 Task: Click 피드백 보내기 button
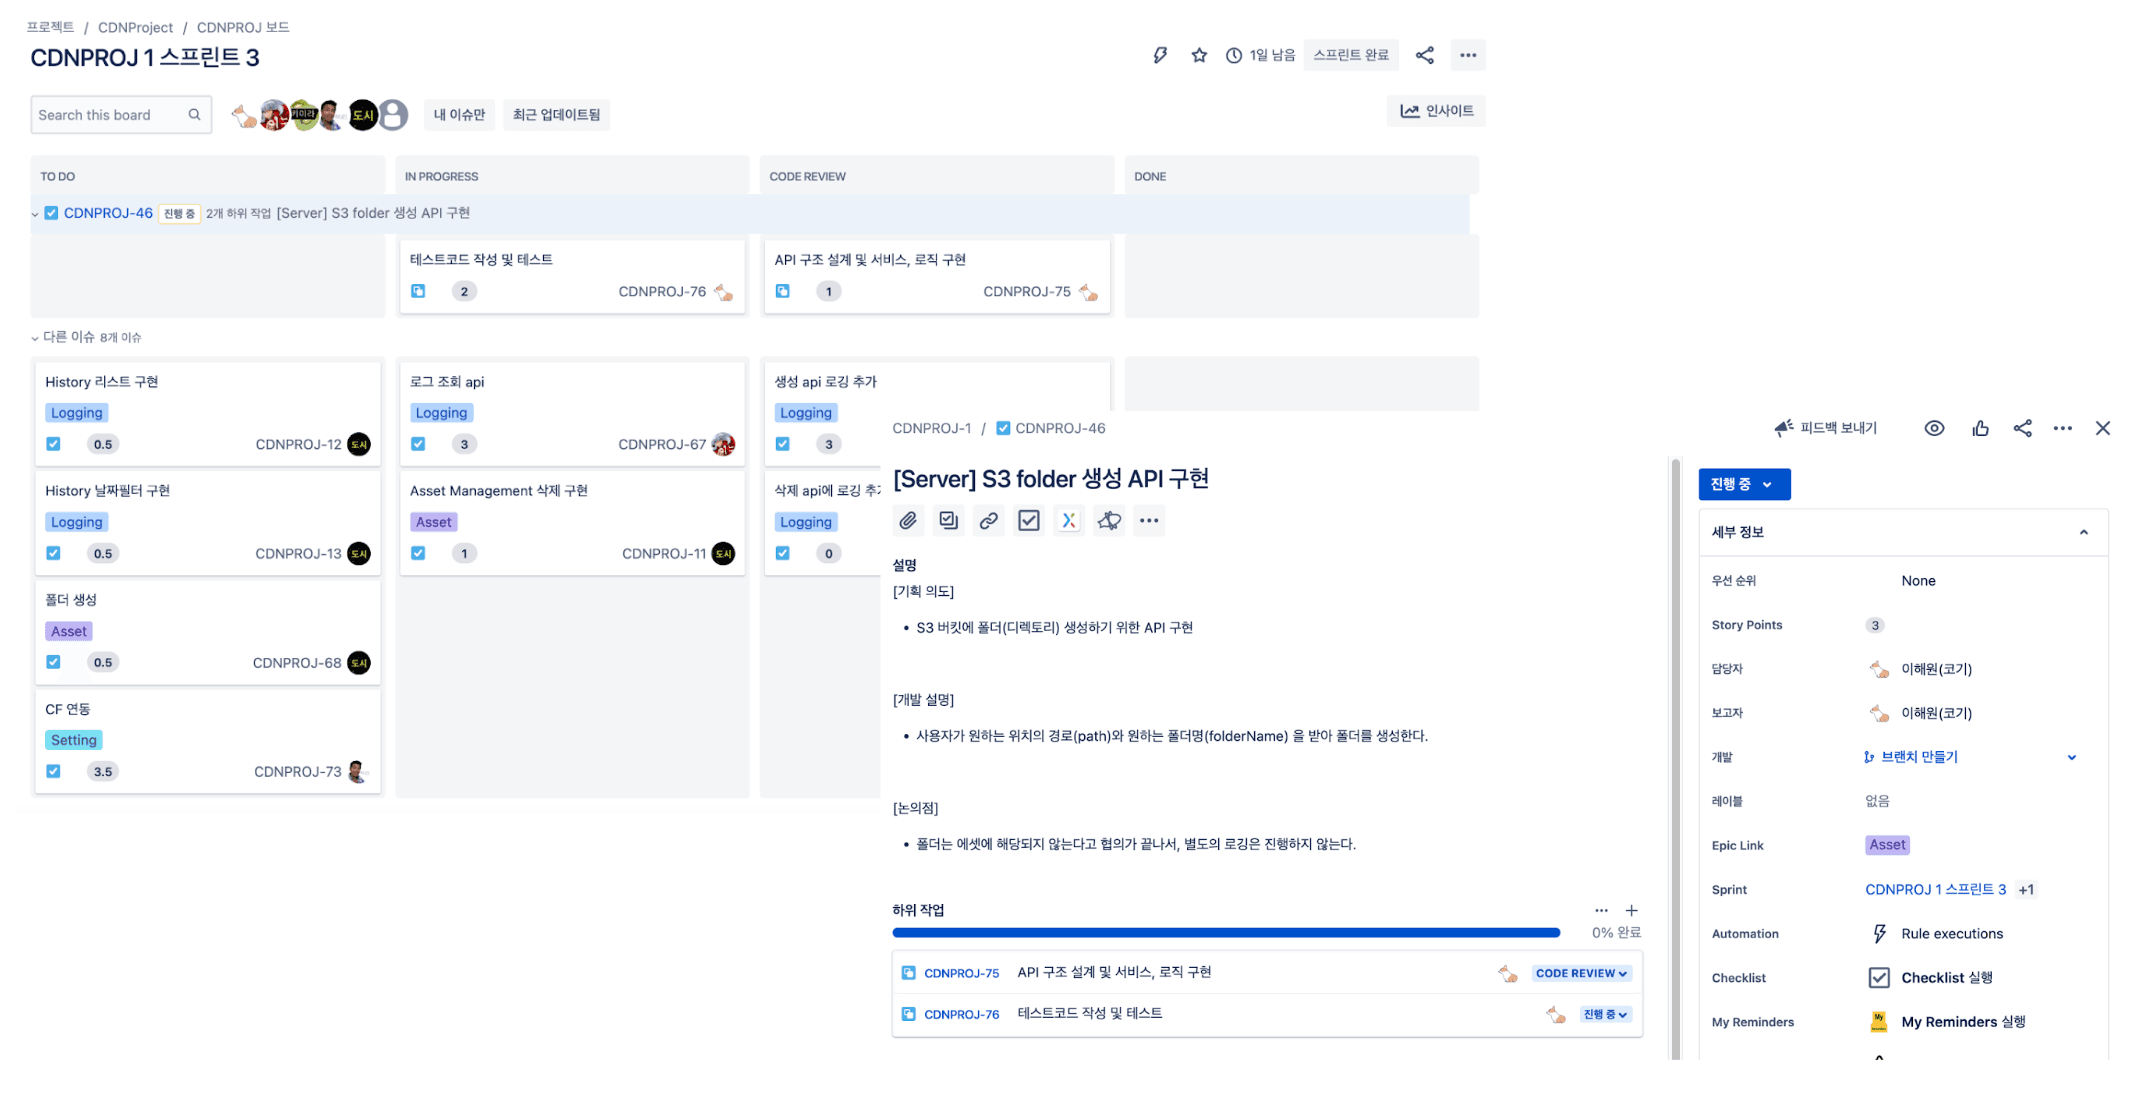pyautogui.click(x=1826, y=428)
